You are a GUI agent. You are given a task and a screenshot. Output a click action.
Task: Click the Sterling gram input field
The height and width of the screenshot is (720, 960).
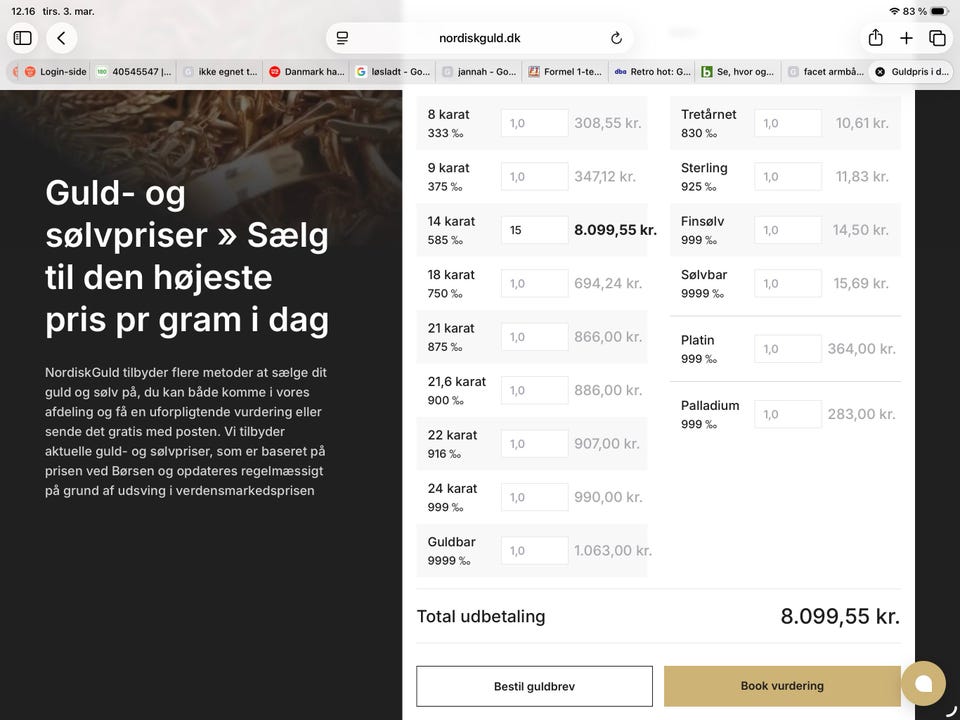[788, 176]
